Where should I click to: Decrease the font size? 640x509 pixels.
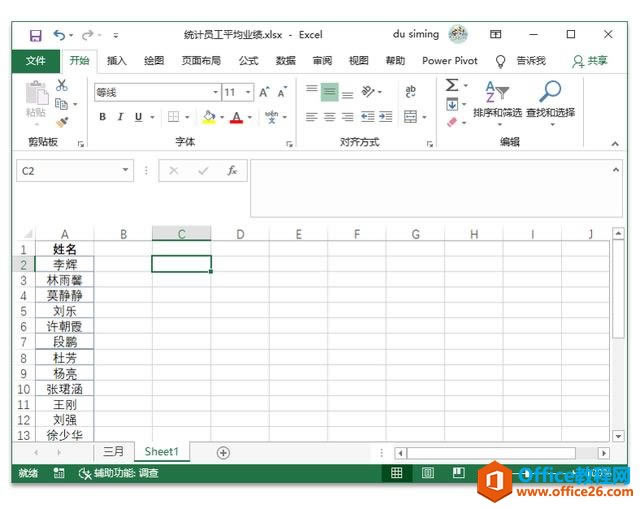tap(282, 93)
